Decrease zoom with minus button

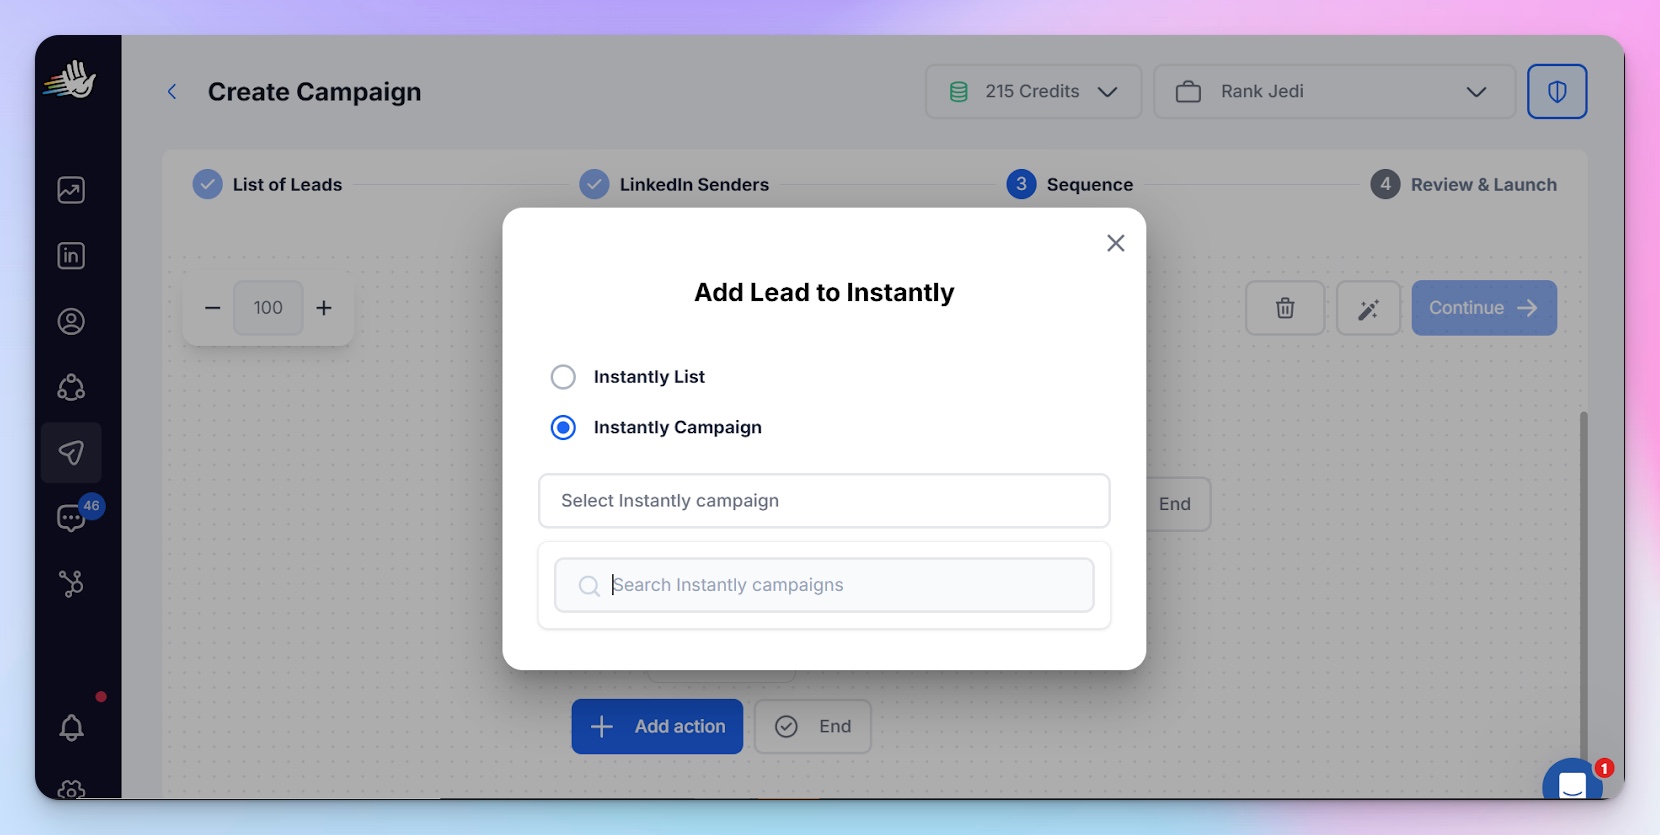point(212,308)
